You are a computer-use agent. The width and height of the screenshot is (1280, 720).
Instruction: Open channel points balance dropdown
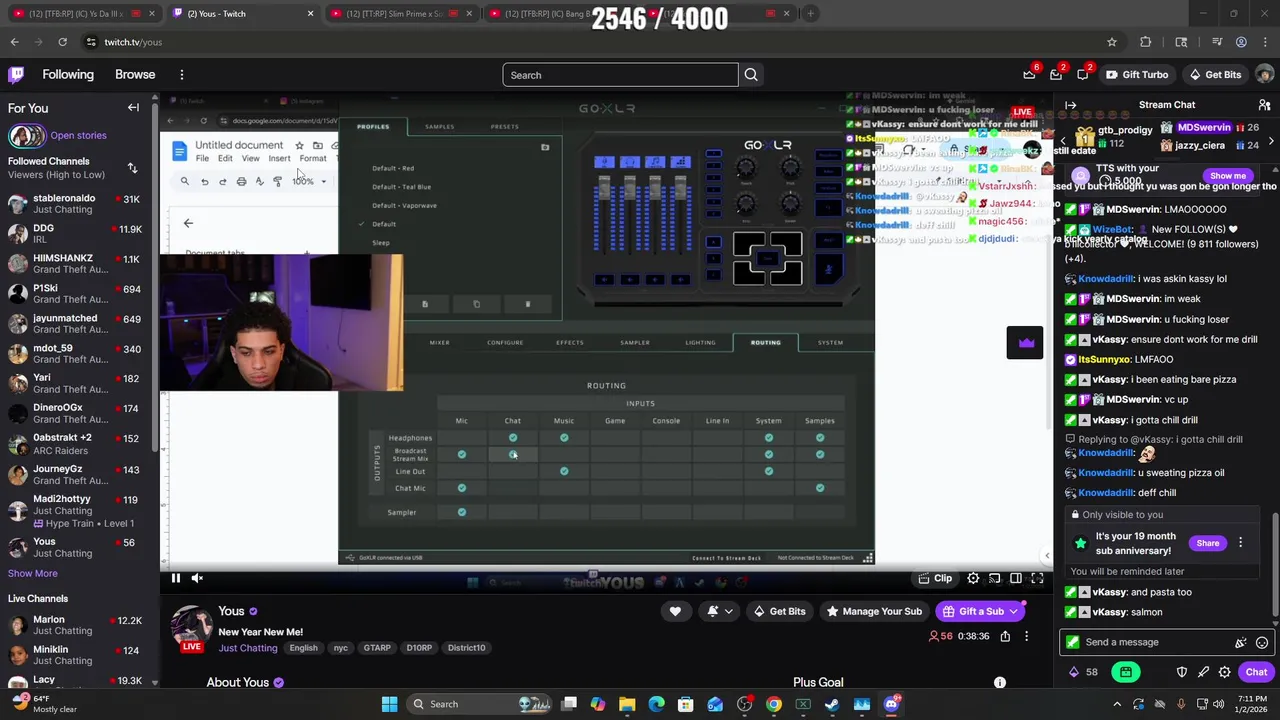pyautogui.click(x=1084, y=672)
